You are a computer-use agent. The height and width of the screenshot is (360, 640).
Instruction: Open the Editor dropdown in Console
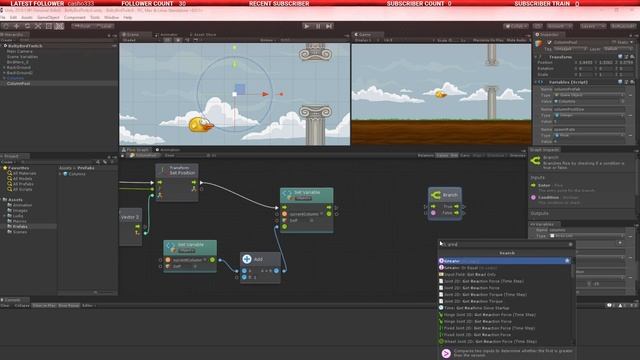pos(88,305)
